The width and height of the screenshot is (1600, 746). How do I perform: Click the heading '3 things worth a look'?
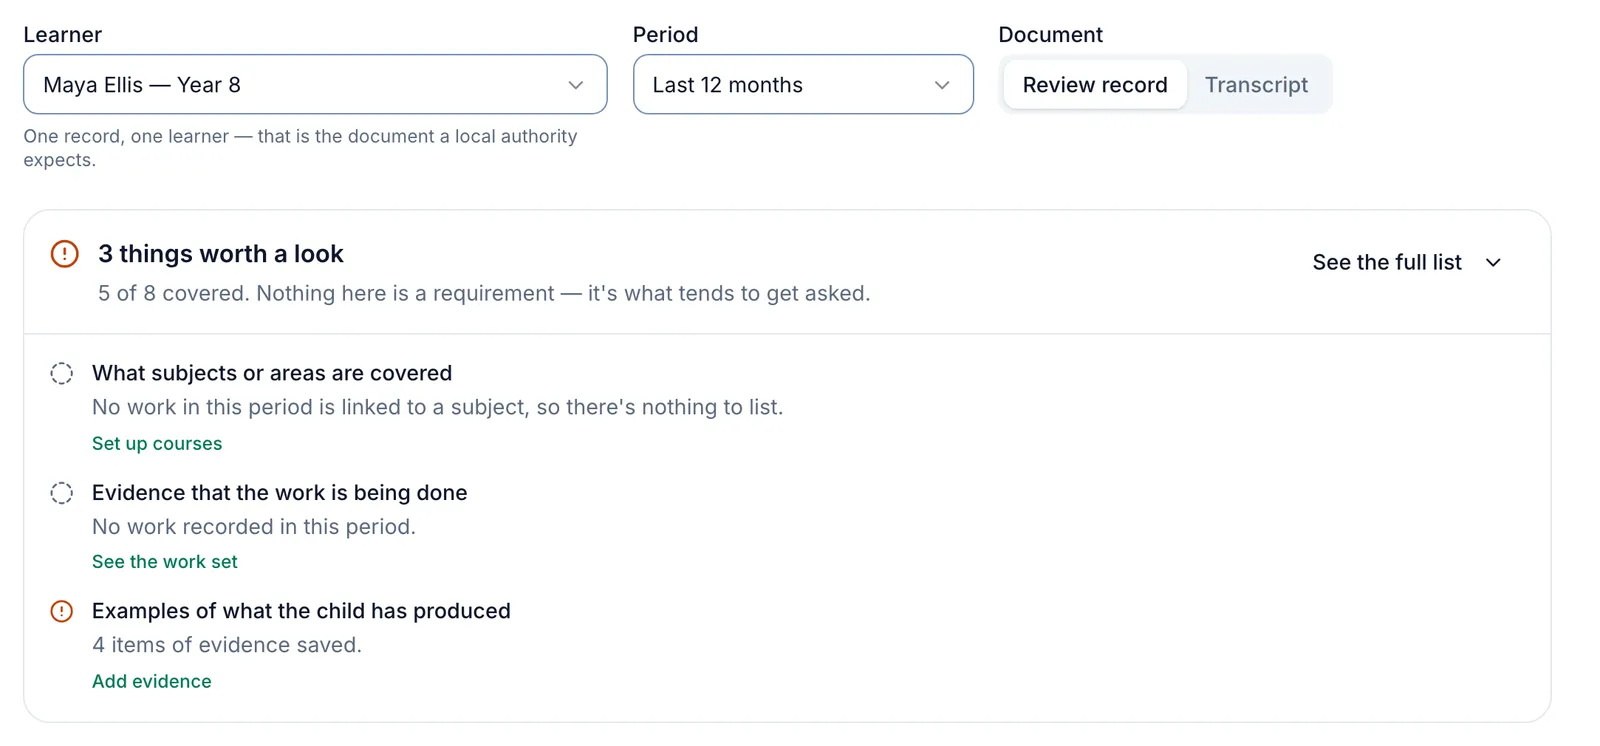(x=221, y=254)
